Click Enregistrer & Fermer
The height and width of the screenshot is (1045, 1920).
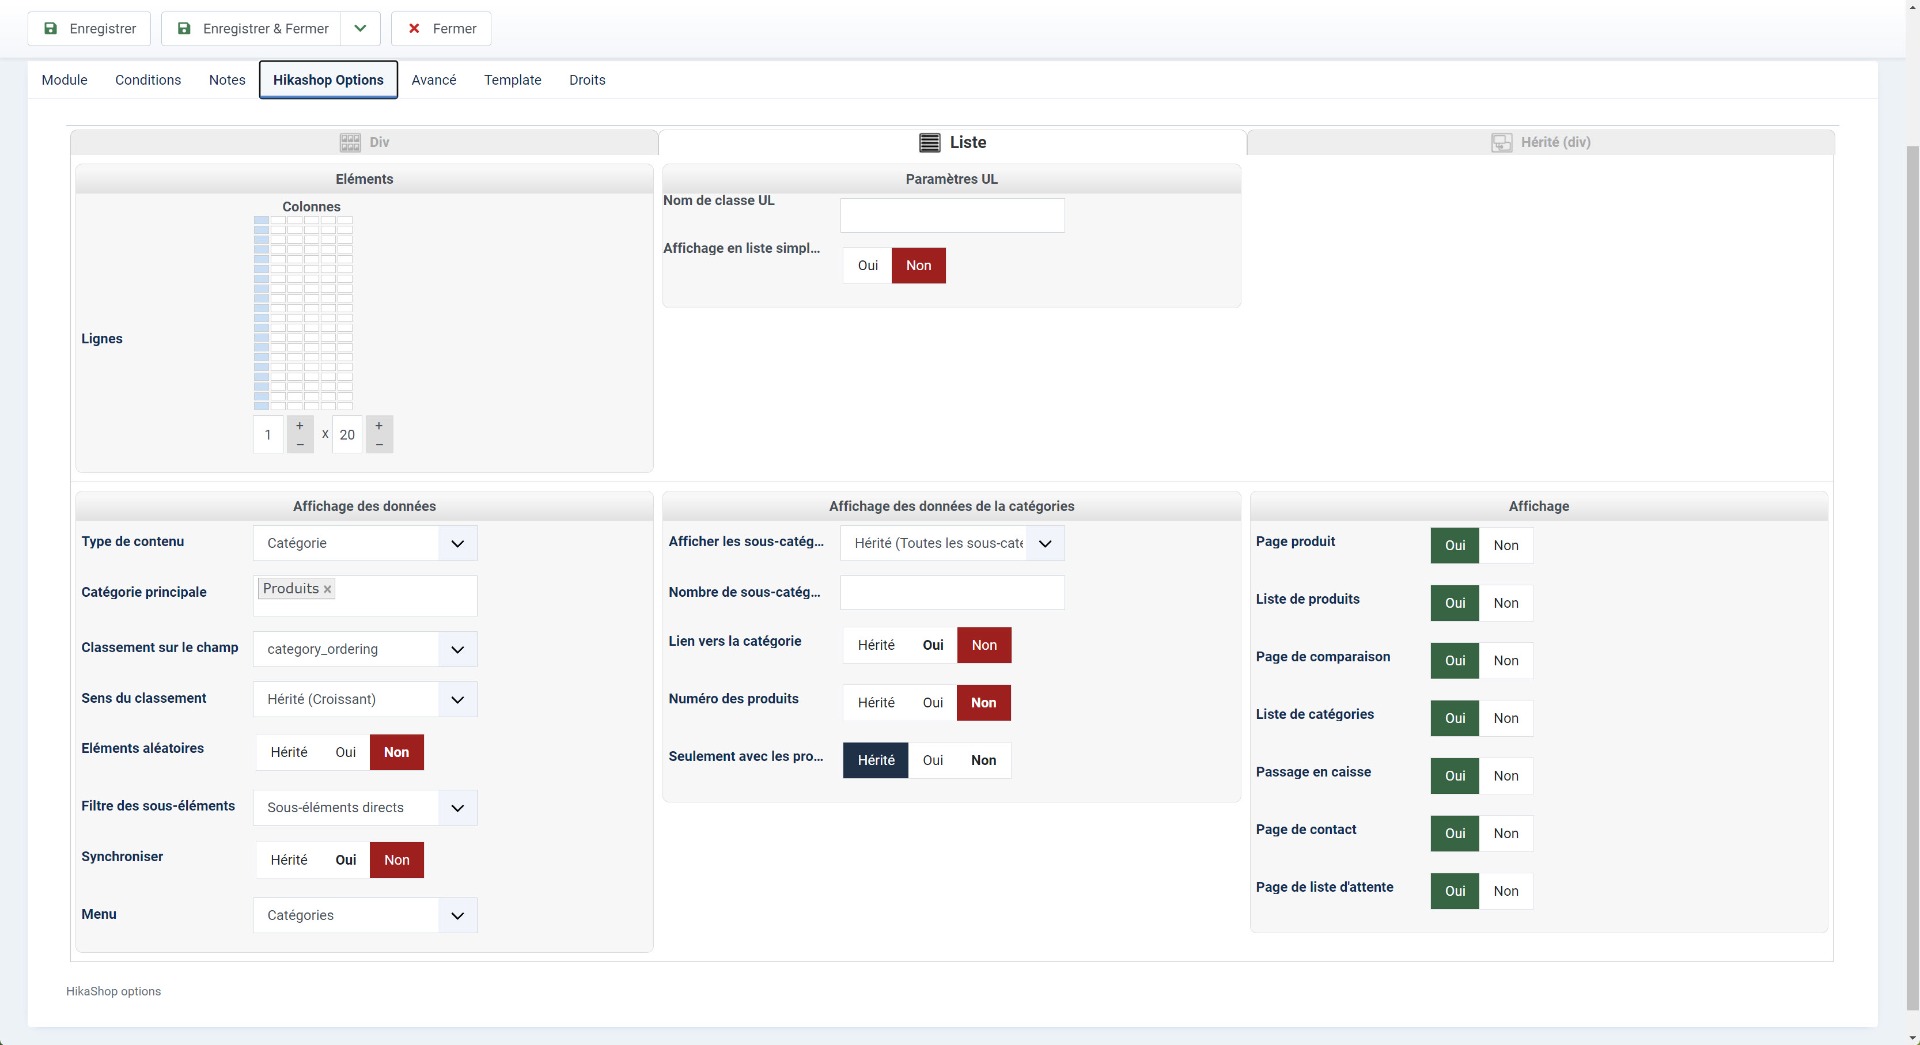pyautogui.click(x=251, y=29)
